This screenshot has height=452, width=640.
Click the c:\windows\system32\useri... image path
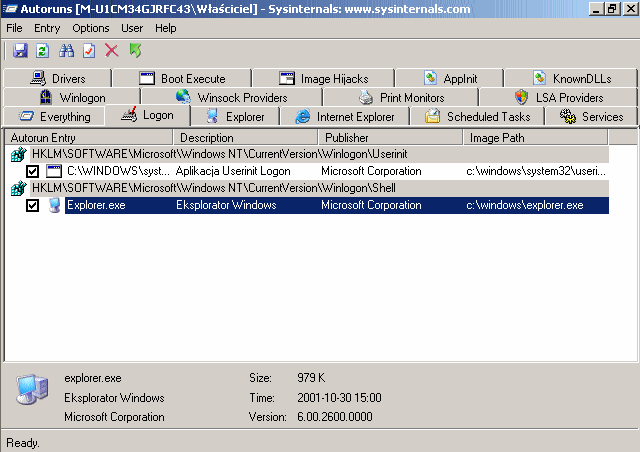tap(536, 171)
